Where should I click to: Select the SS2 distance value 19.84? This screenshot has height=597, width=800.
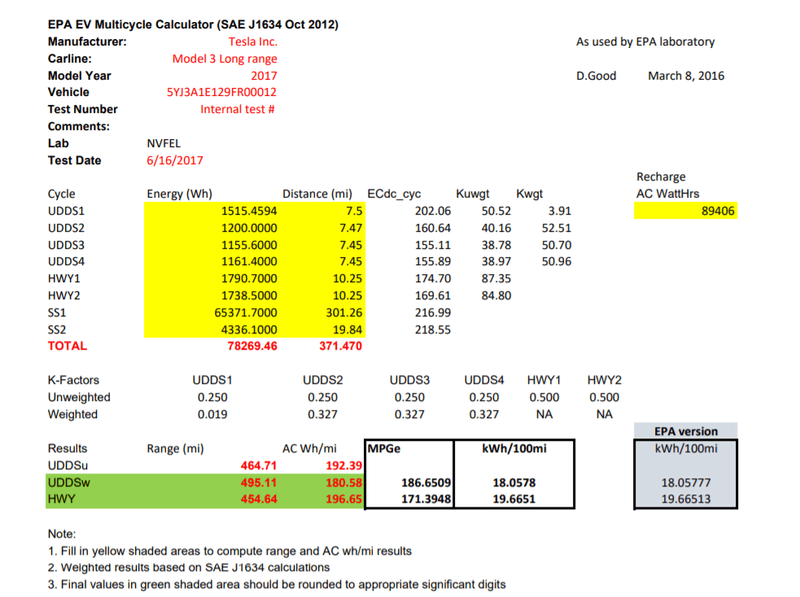347,330
